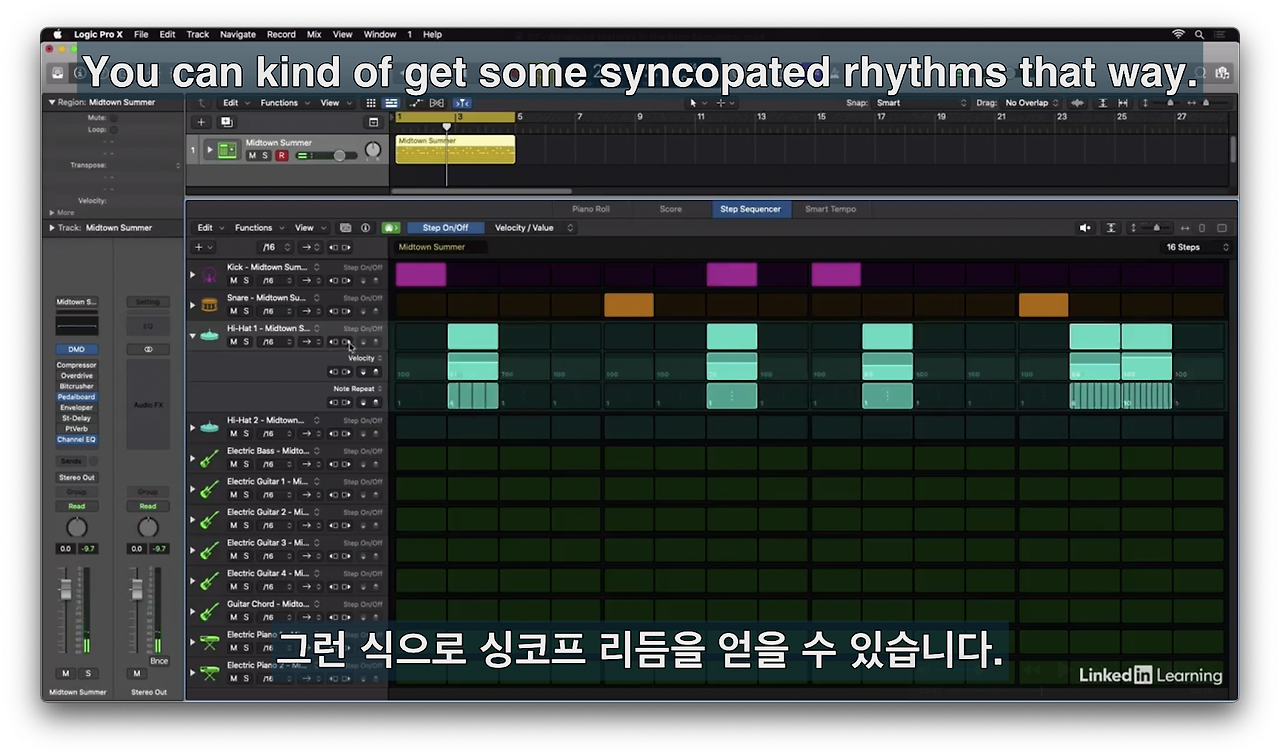Open the Drag No Overlap dropdown
The width and height of the screenshot is (1280, 756).
click(x=1032, y=103)
